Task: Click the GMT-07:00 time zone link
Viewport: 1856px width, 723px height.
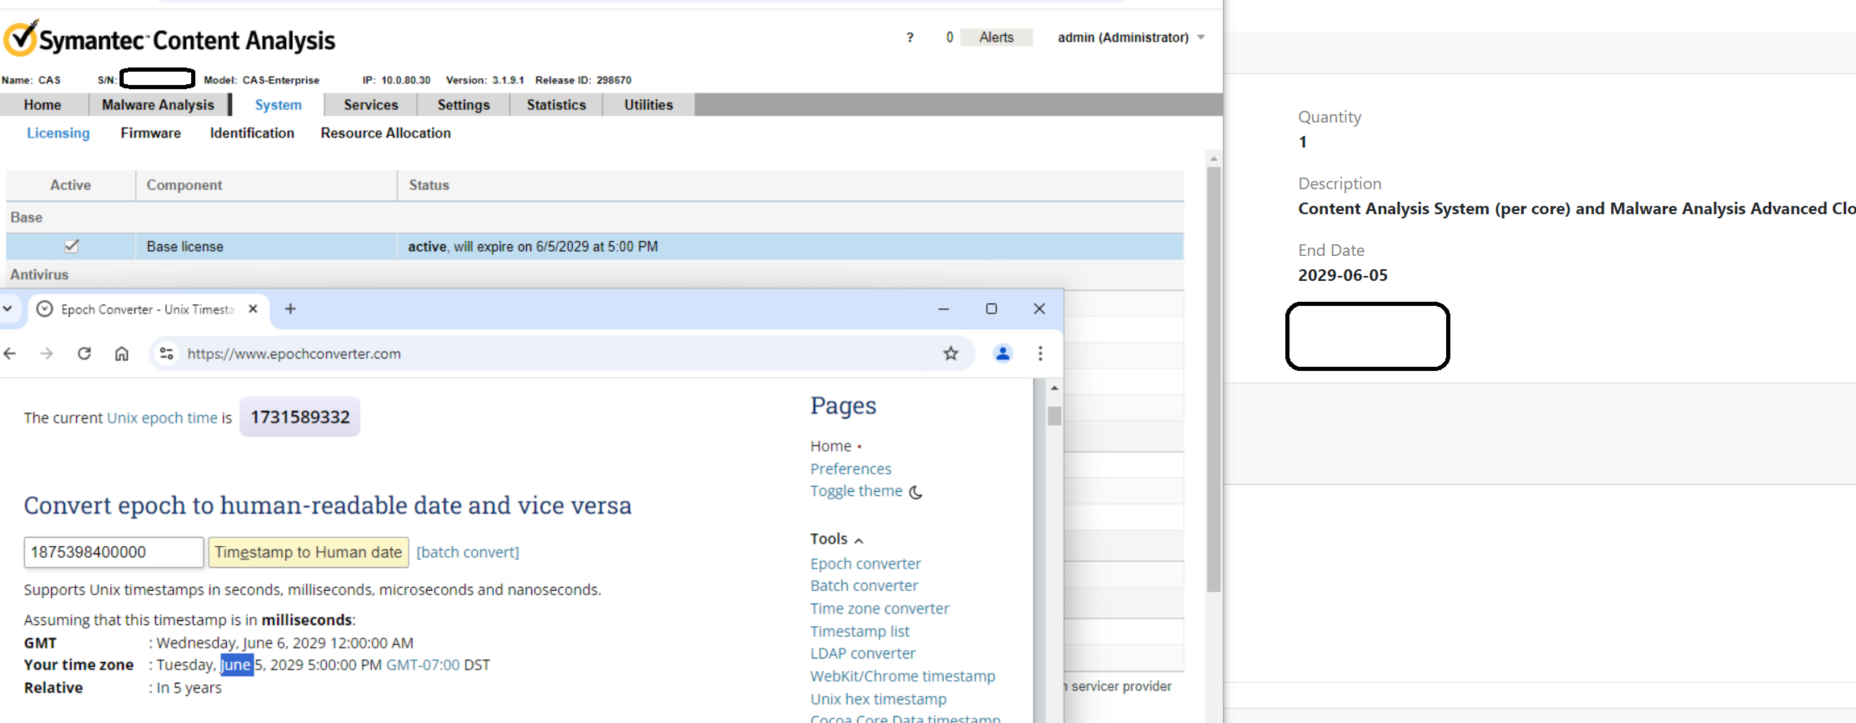Action: click(423, 665)
